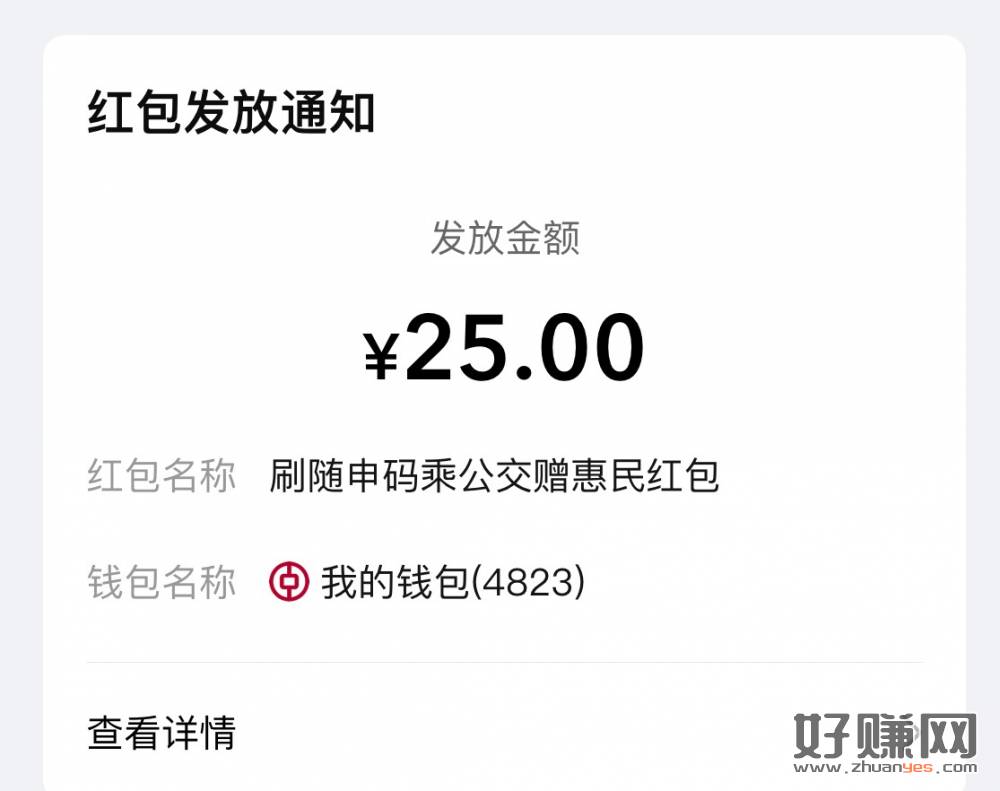Select the 发放金额 label
1000x791 pixels.
(504, 239)
